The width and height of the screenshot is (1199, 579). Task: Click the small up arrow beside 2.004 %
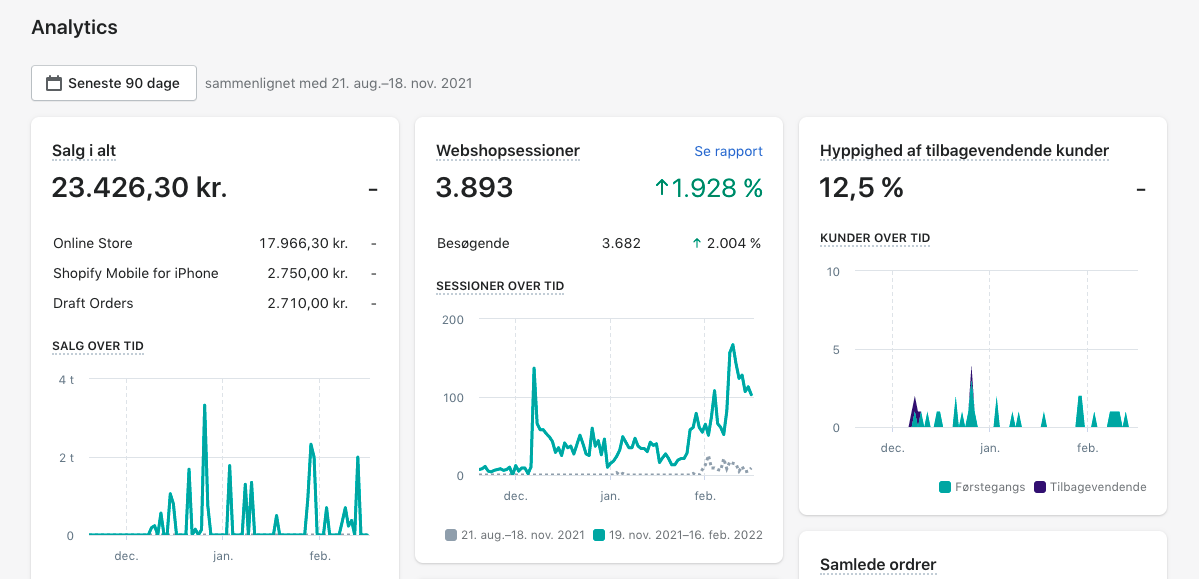pos(696,243)
